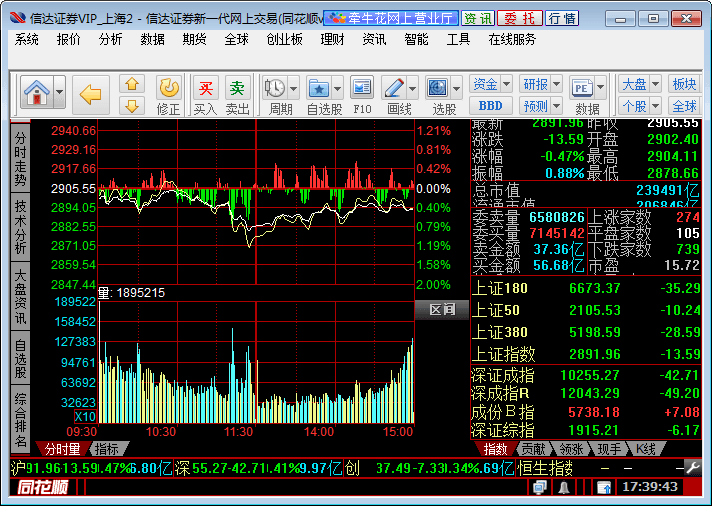Switch to 分时走势 side tab
Screen dimensions: 712x506
[x=20, y=157]
